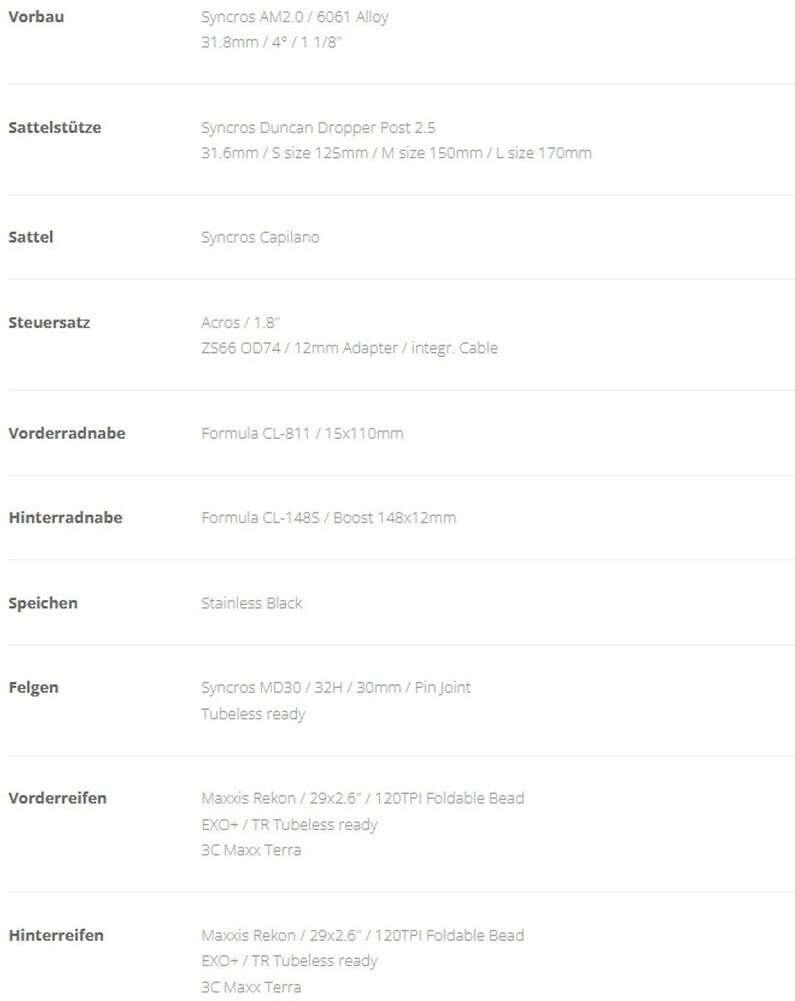The width and height of the screenshot is (795, 1001).
Task: Select the Stainless Black spokes value
Action: pos(251,603)
